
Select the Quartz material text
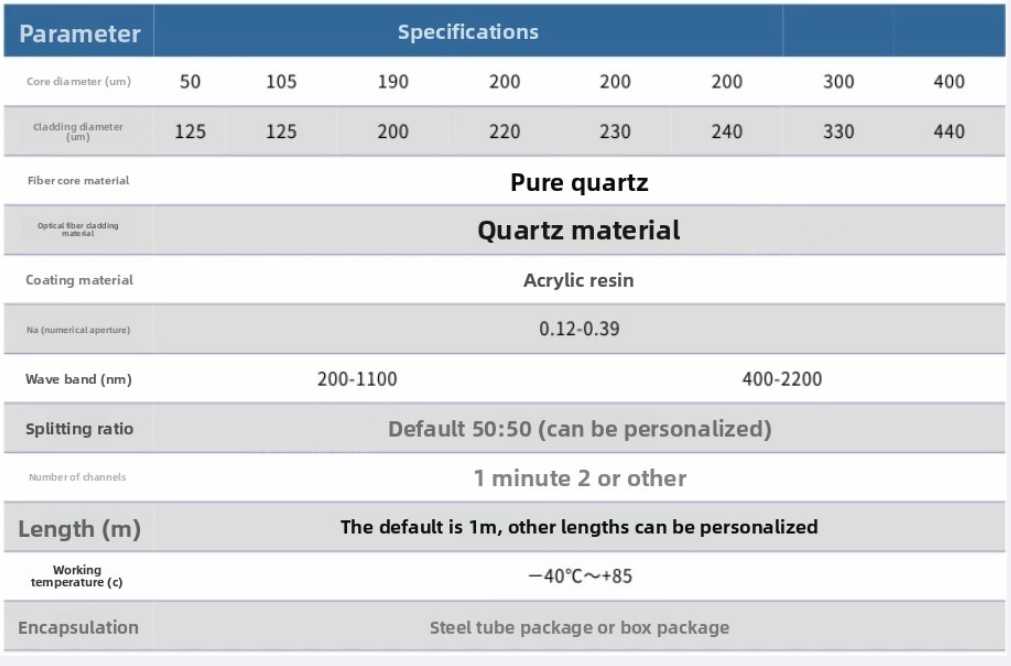point(578,230)
